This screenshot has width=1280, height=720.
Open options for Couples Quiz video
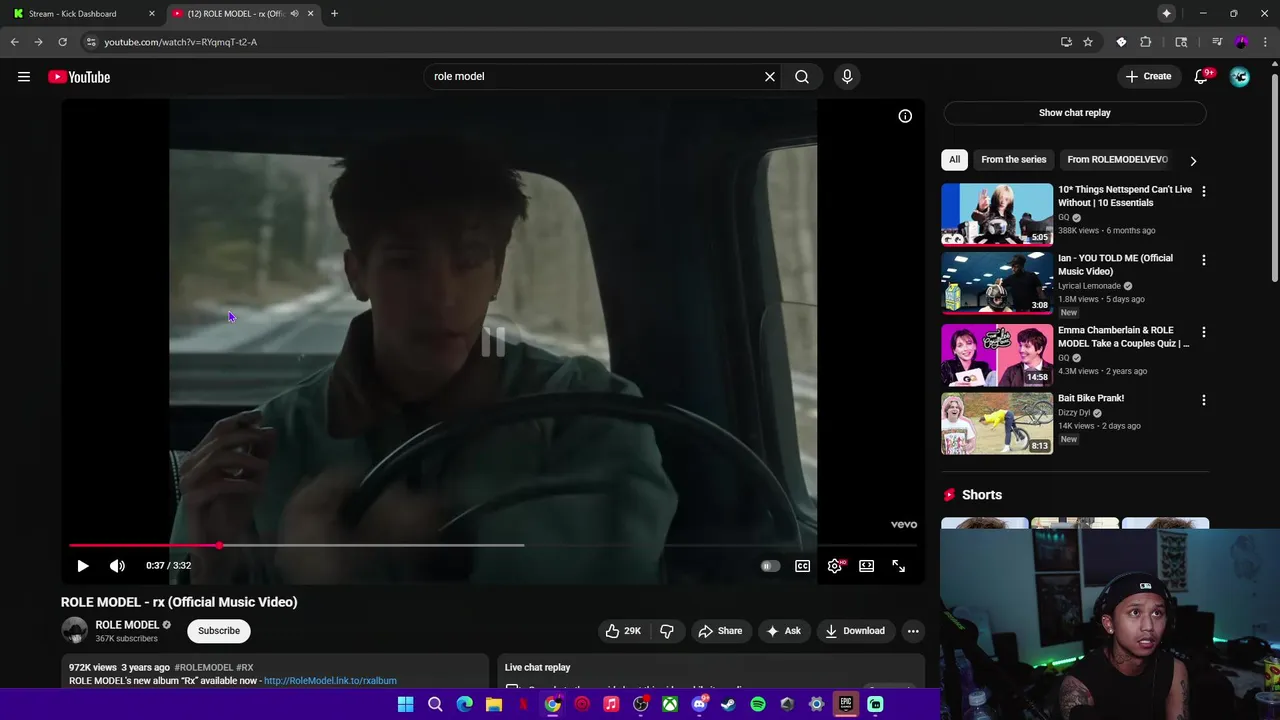point(1204,332)
